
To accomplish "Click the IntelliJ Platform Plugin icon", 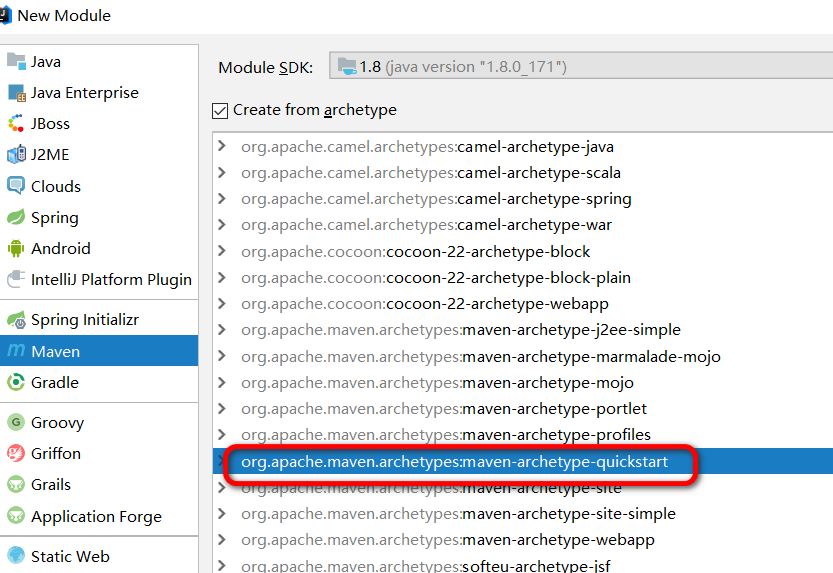I will click(x=16, y=279).
